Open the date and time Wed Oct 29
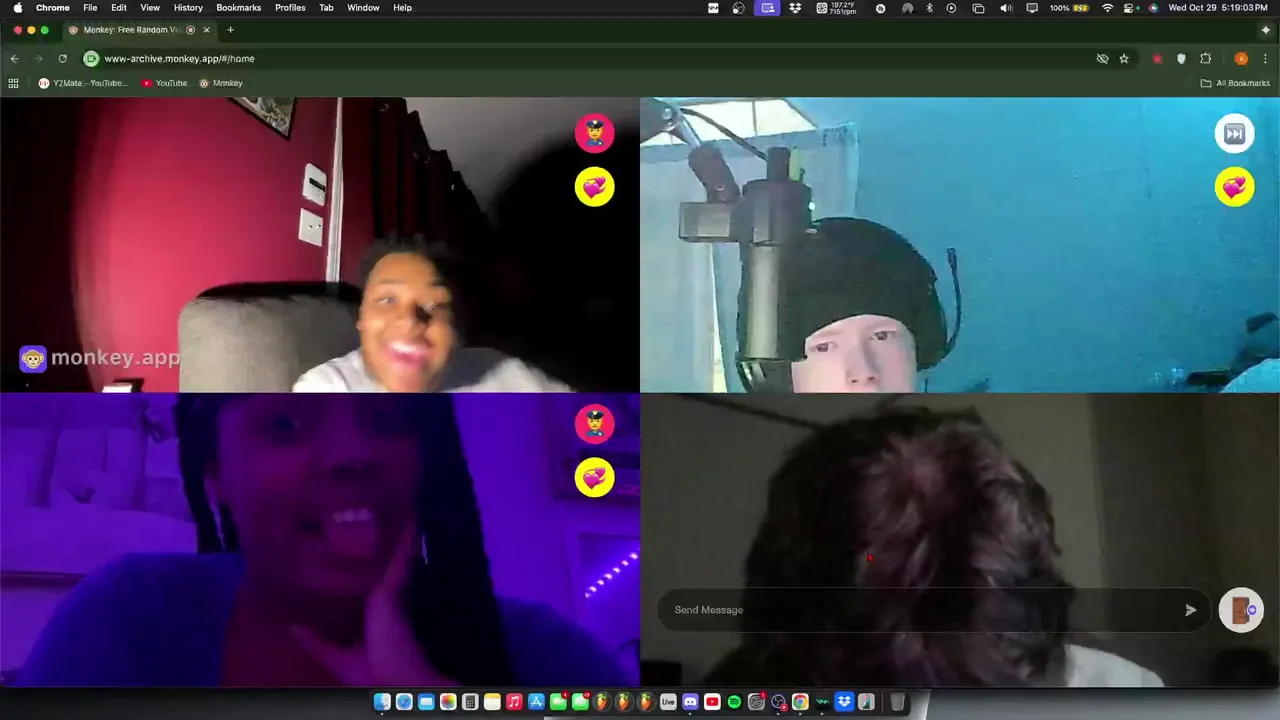 coord(1218,8)
